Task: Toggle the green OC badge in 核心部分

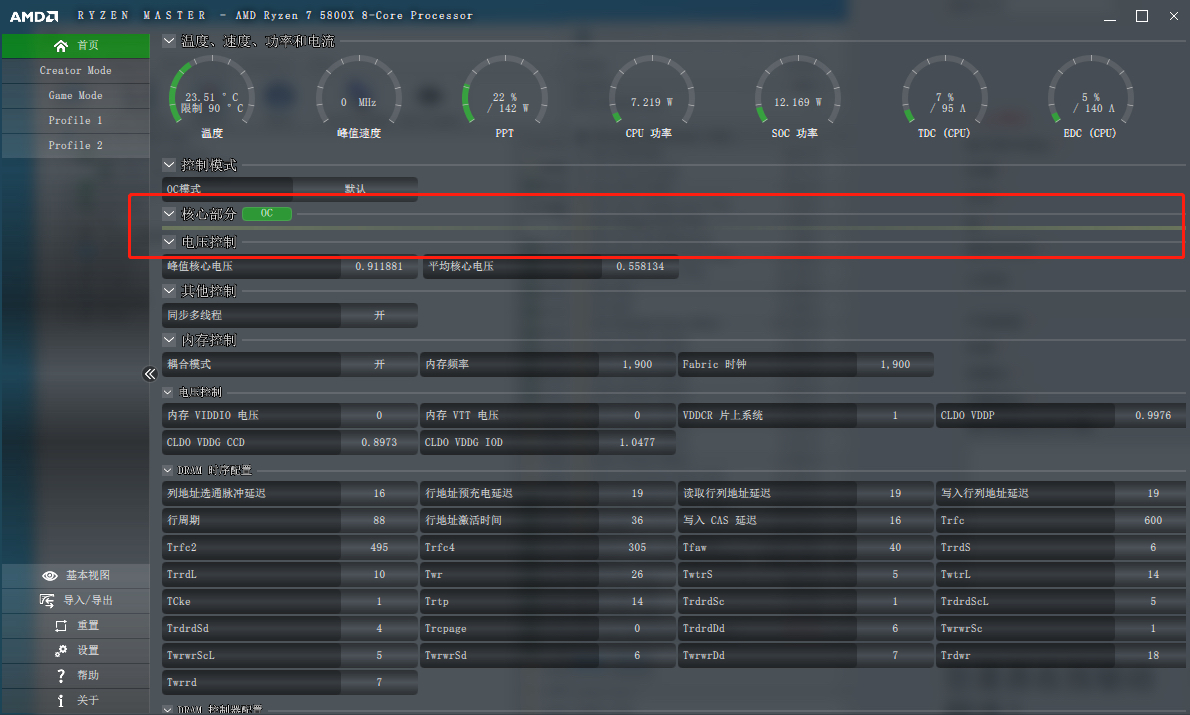Action: pyautogui.click(x=266, y=214)
